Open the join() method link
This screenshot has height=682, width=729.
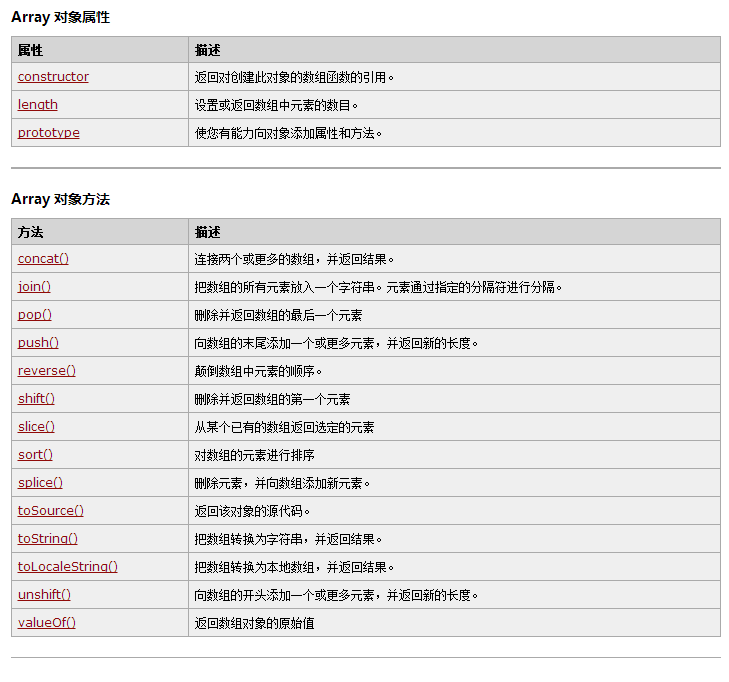34,287
